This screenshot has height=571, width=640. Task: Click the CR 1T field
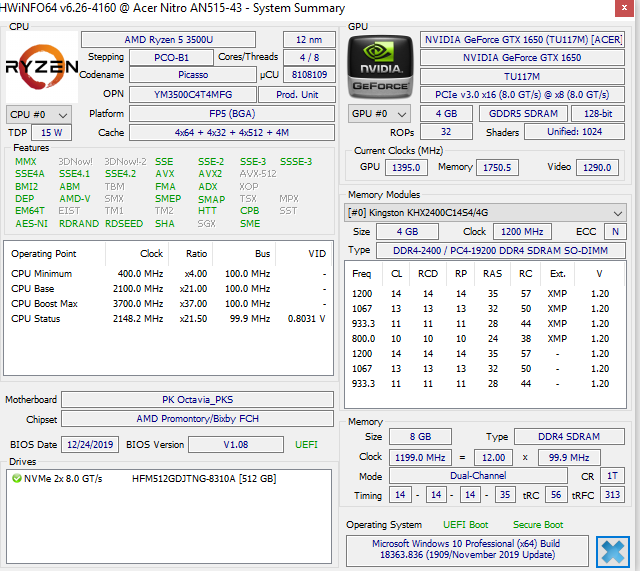click(x=612, y=475)
